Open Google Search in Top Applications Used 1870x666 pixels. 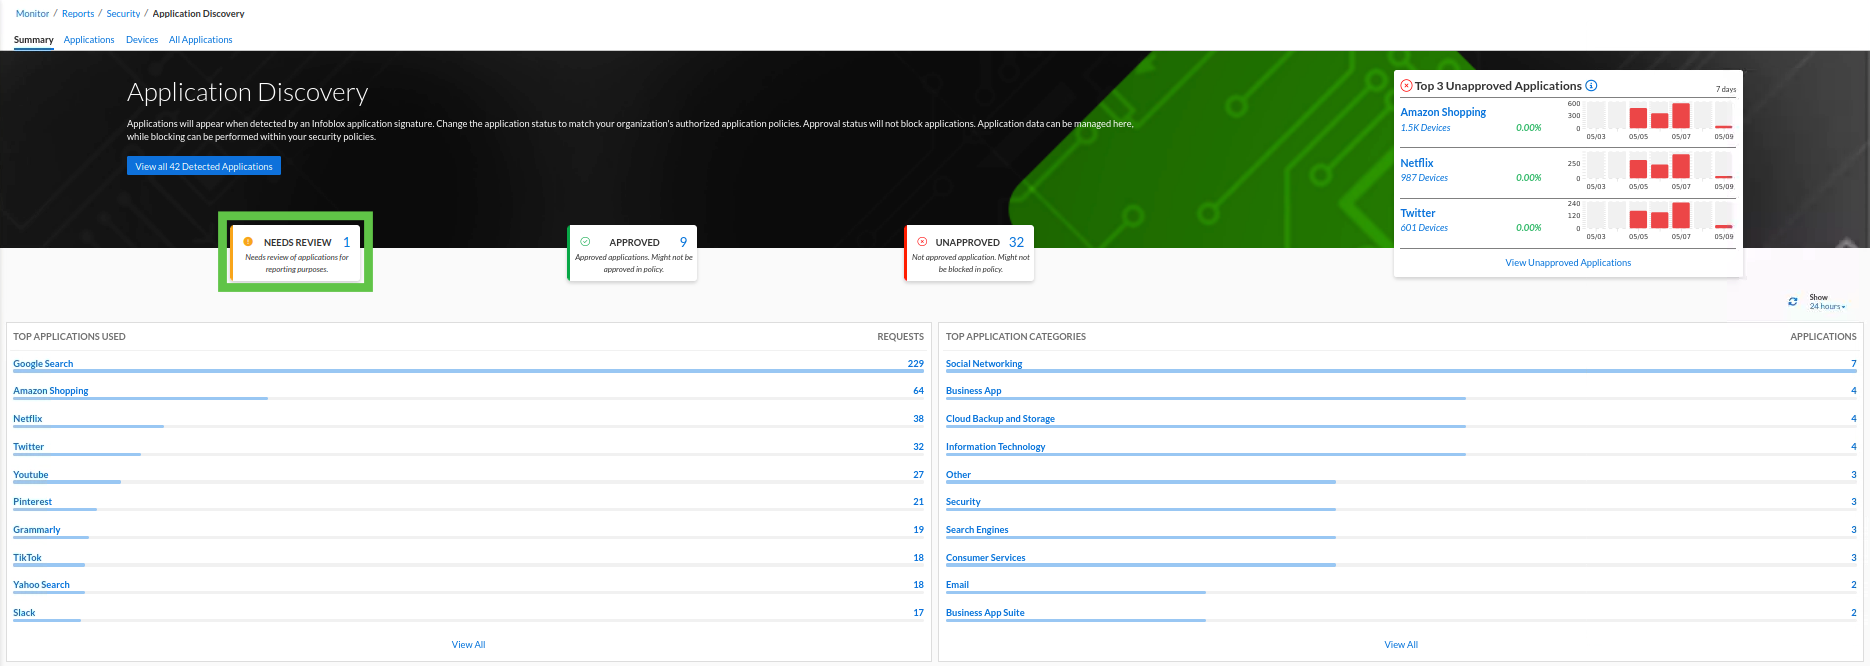43,364
